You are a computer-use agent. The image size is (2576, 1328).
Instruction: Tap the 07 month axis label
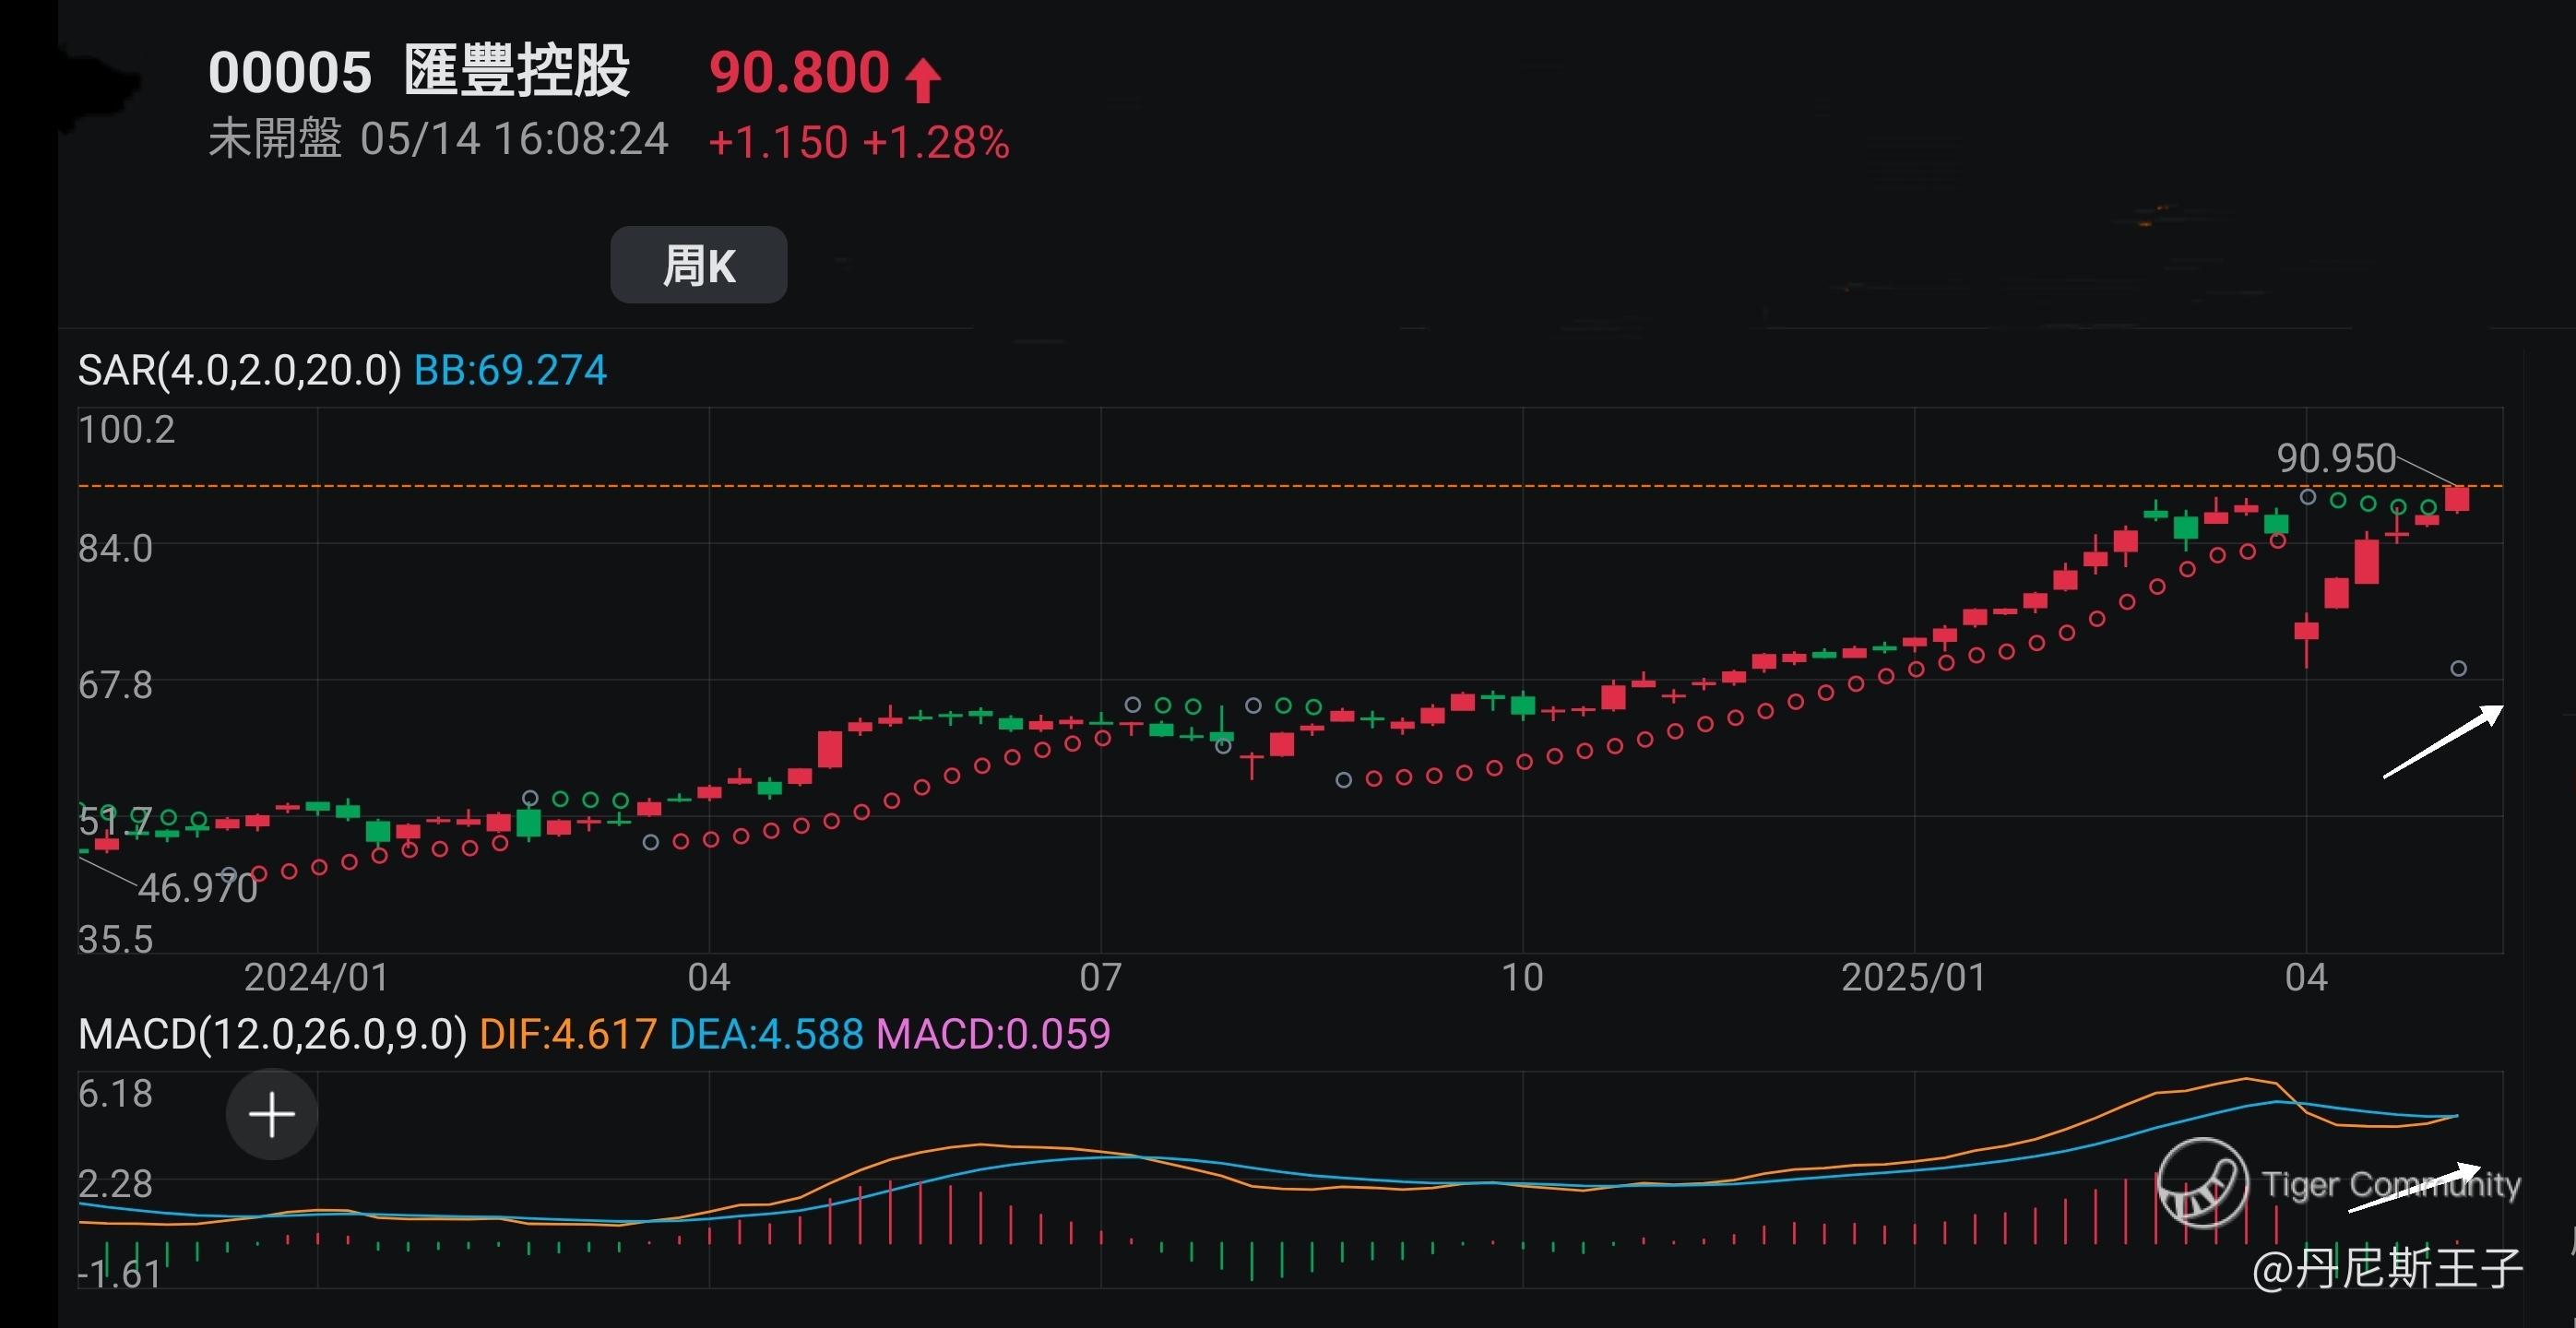[x=1100, y=977]
